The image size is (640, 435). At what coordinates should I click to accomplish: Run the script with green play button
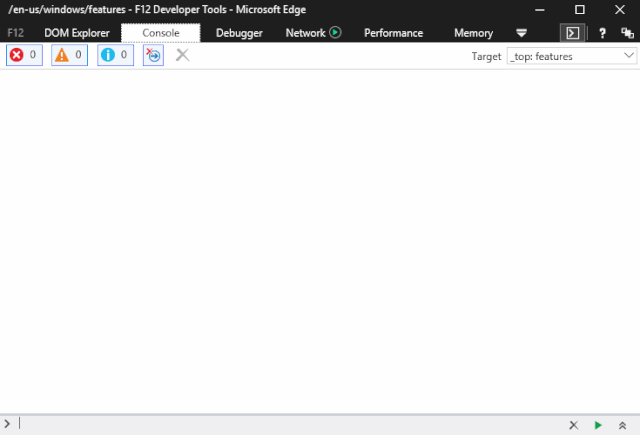(598, 425)
